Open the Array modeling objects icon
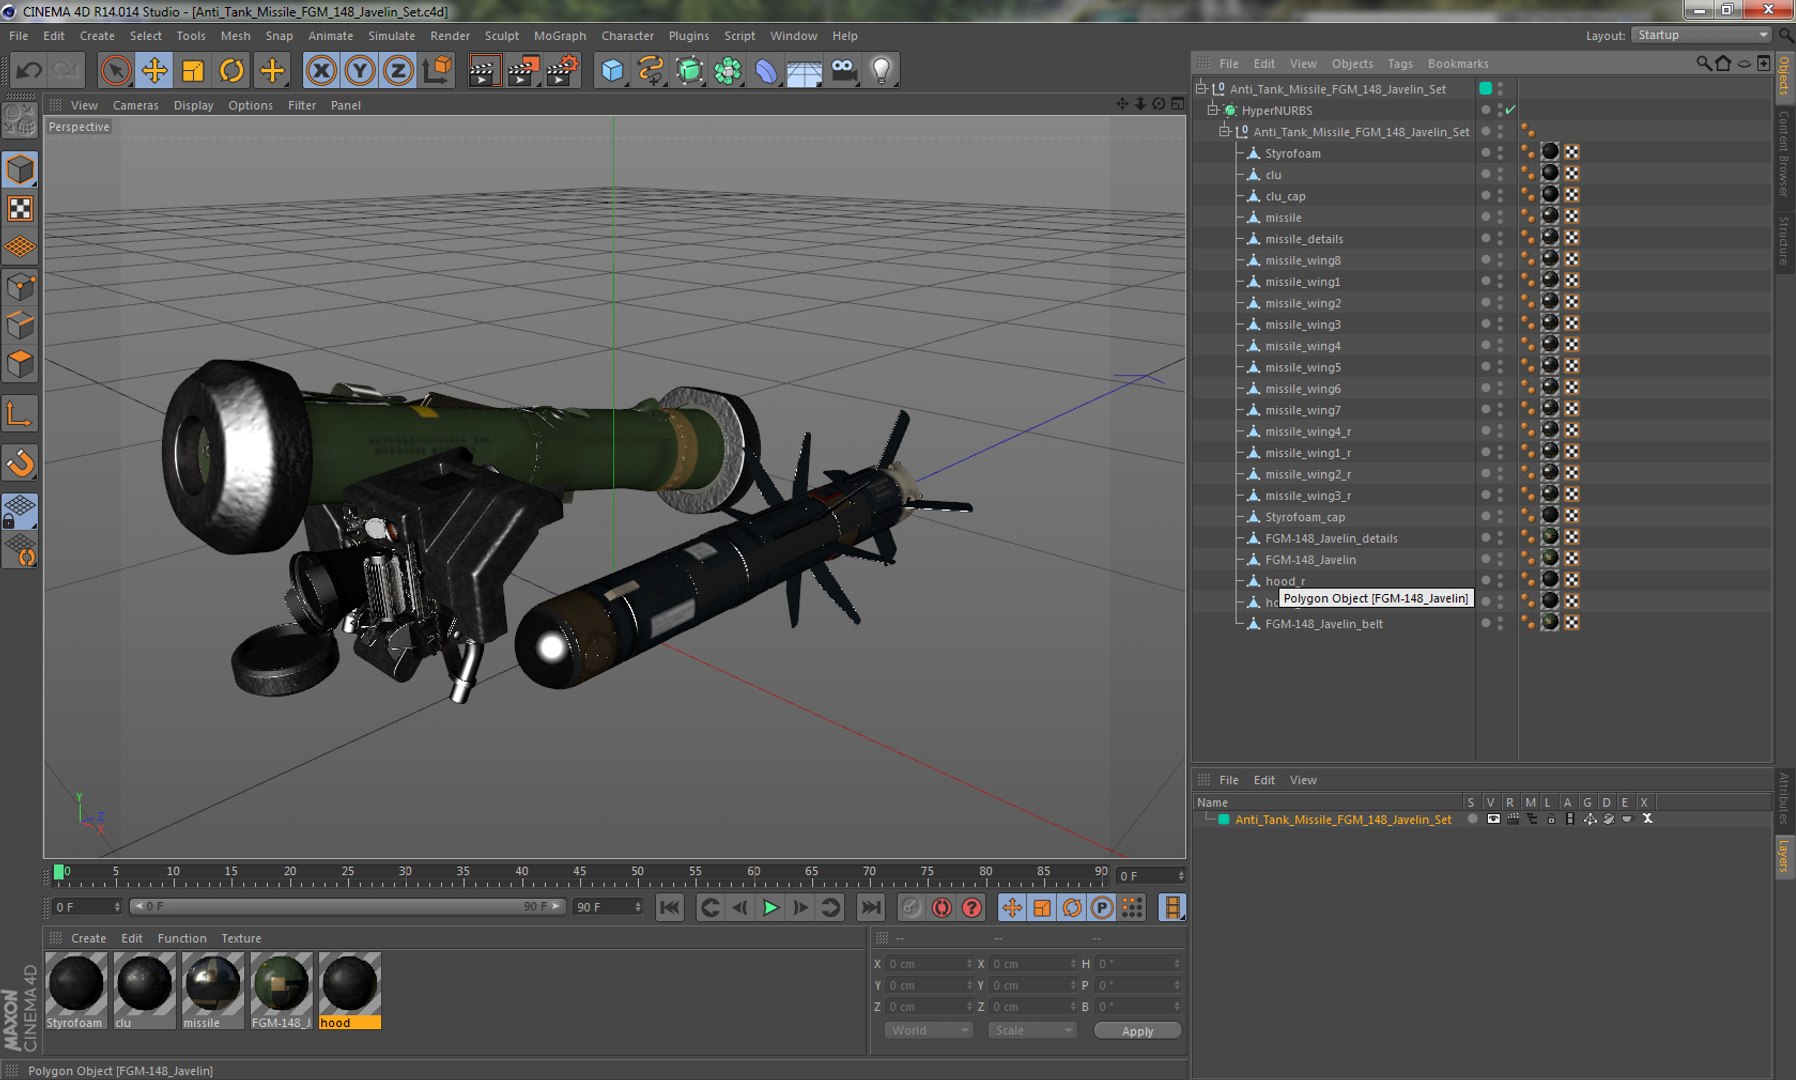 (728, 70)
